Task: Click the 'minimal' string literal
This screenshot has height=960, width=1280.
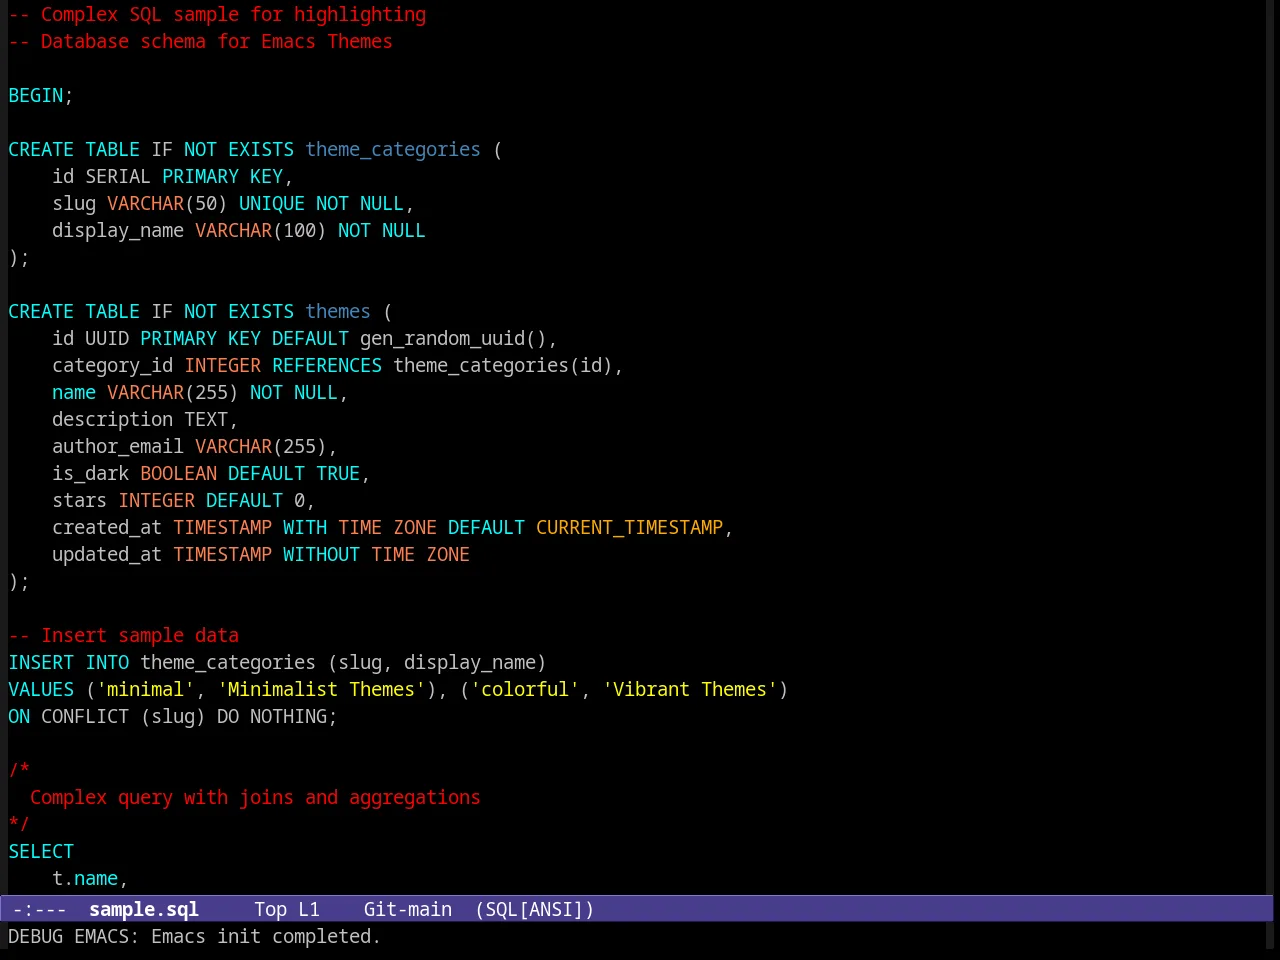Action: click(146, 689)
